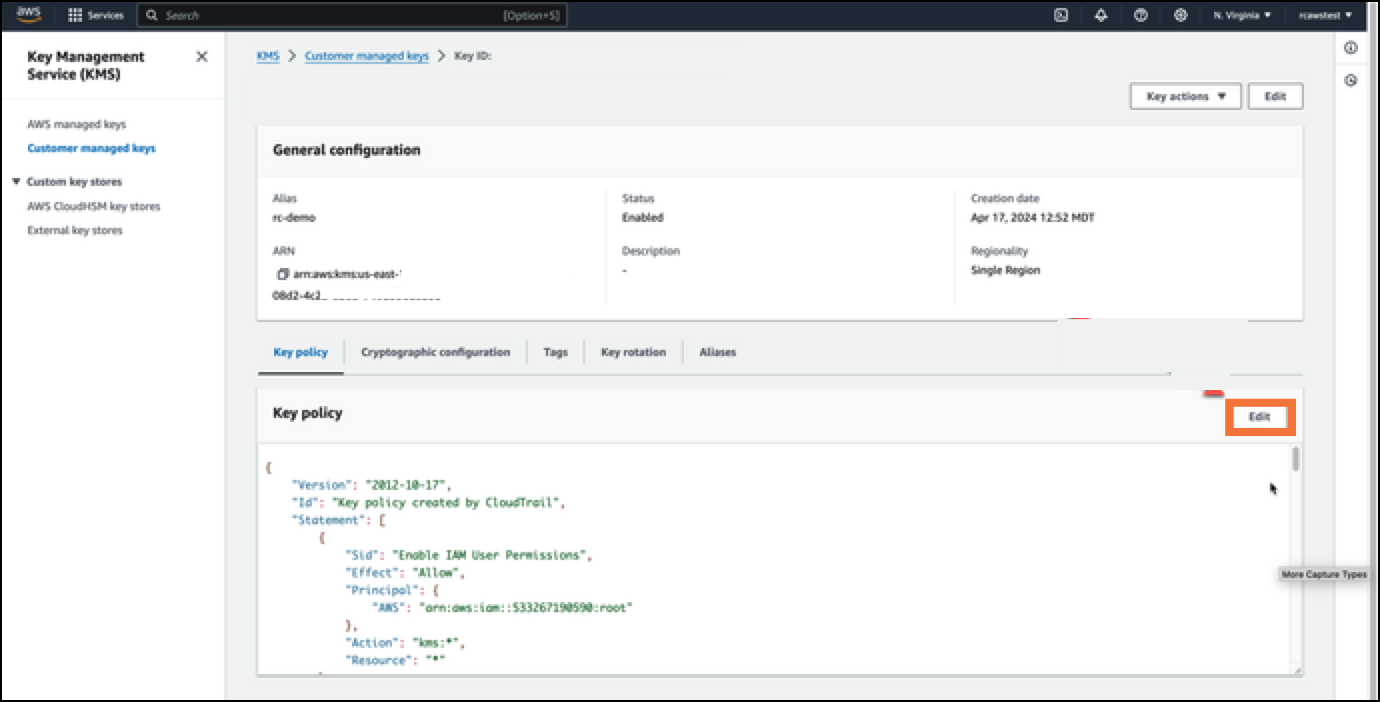1380x702 pixels.
Task: Click Edit in the Key policy panel
Action: [1260, 417]
